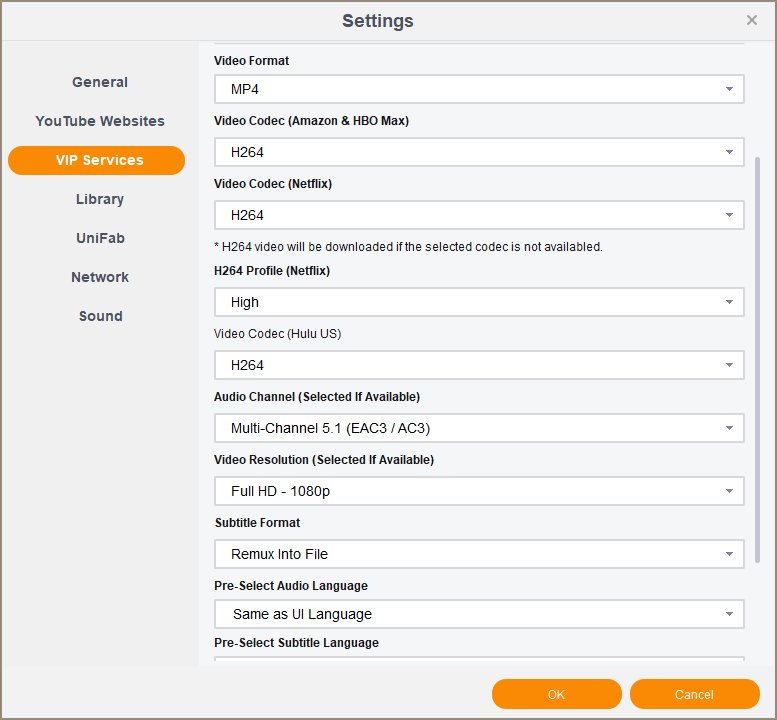Open the Video Format dropdown showing MP4
Screen dimensions: 777x720
pos(479,89)
